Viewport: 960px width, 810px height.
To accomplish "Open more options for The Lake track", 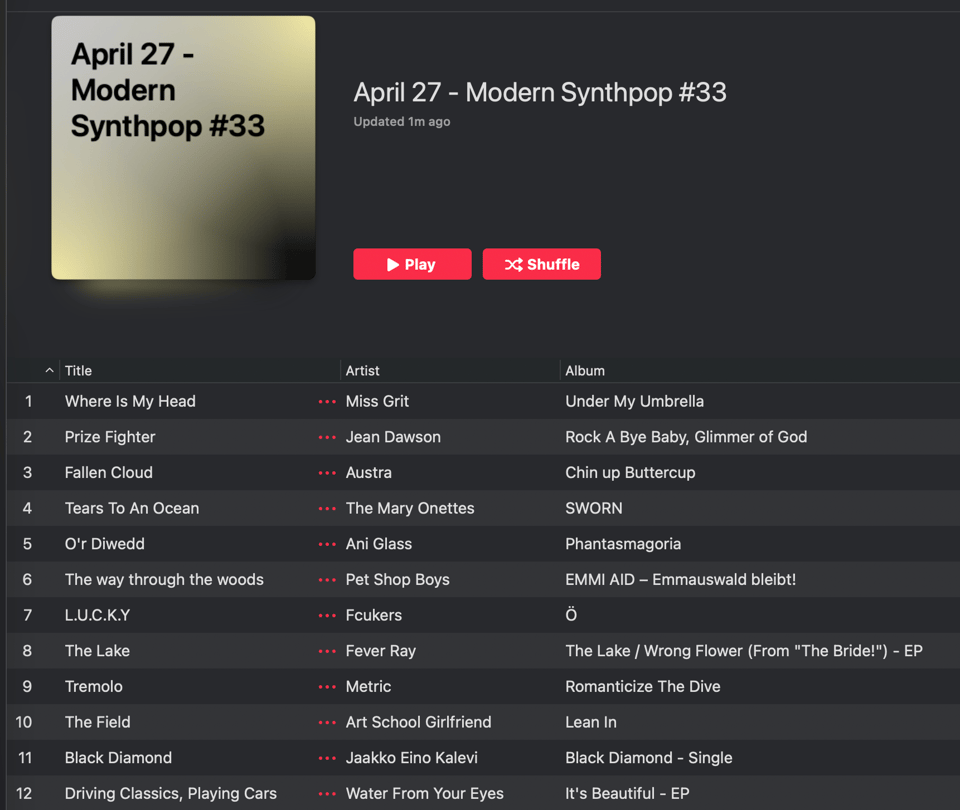I will pos(327,651).
